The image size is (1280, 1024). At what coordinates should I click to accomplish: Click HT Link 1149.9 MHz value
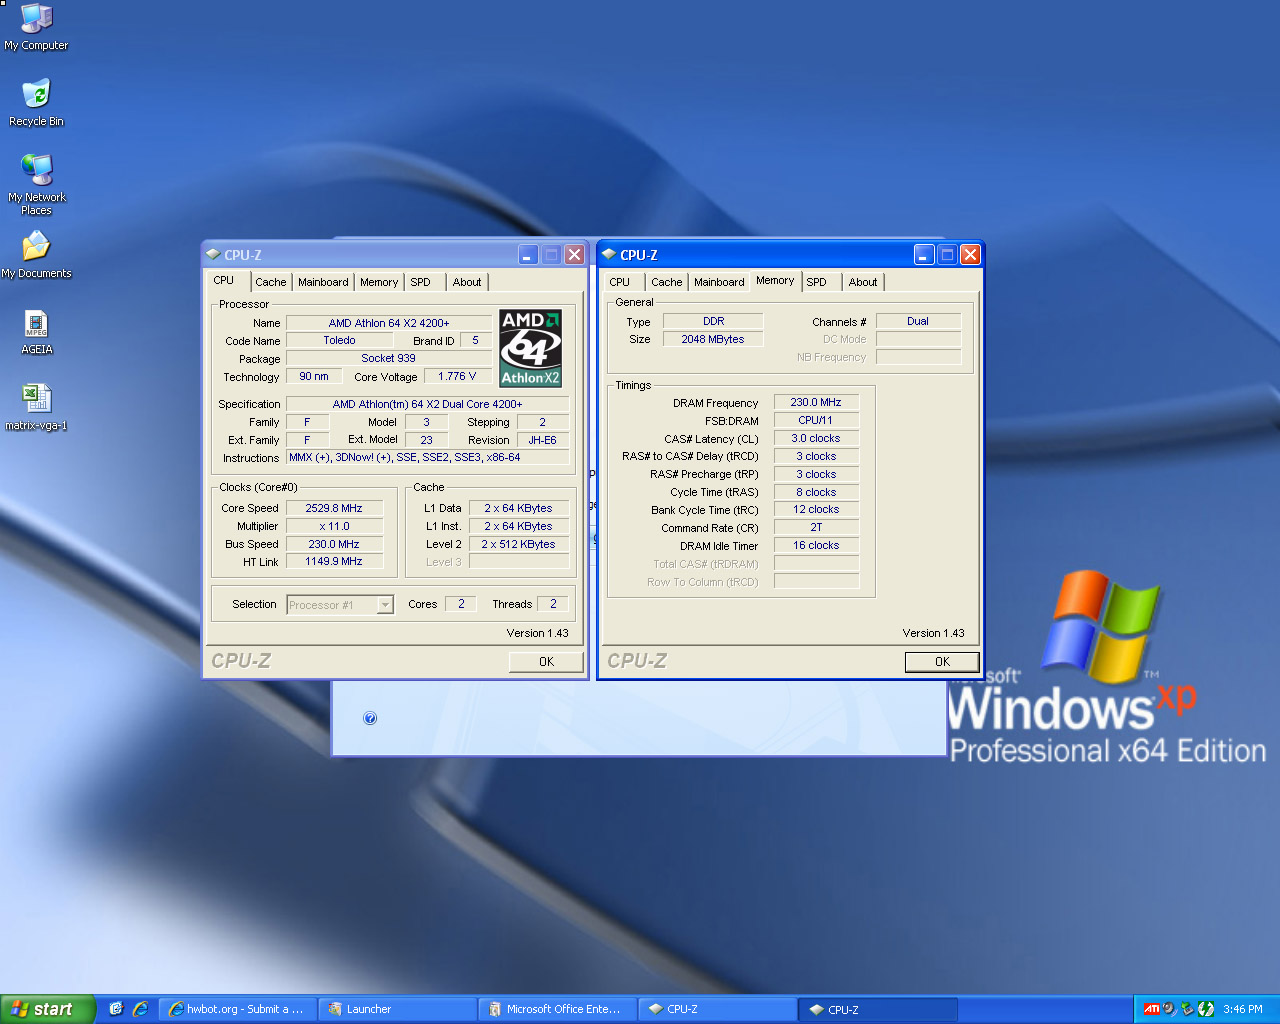[x=334, y=562]
